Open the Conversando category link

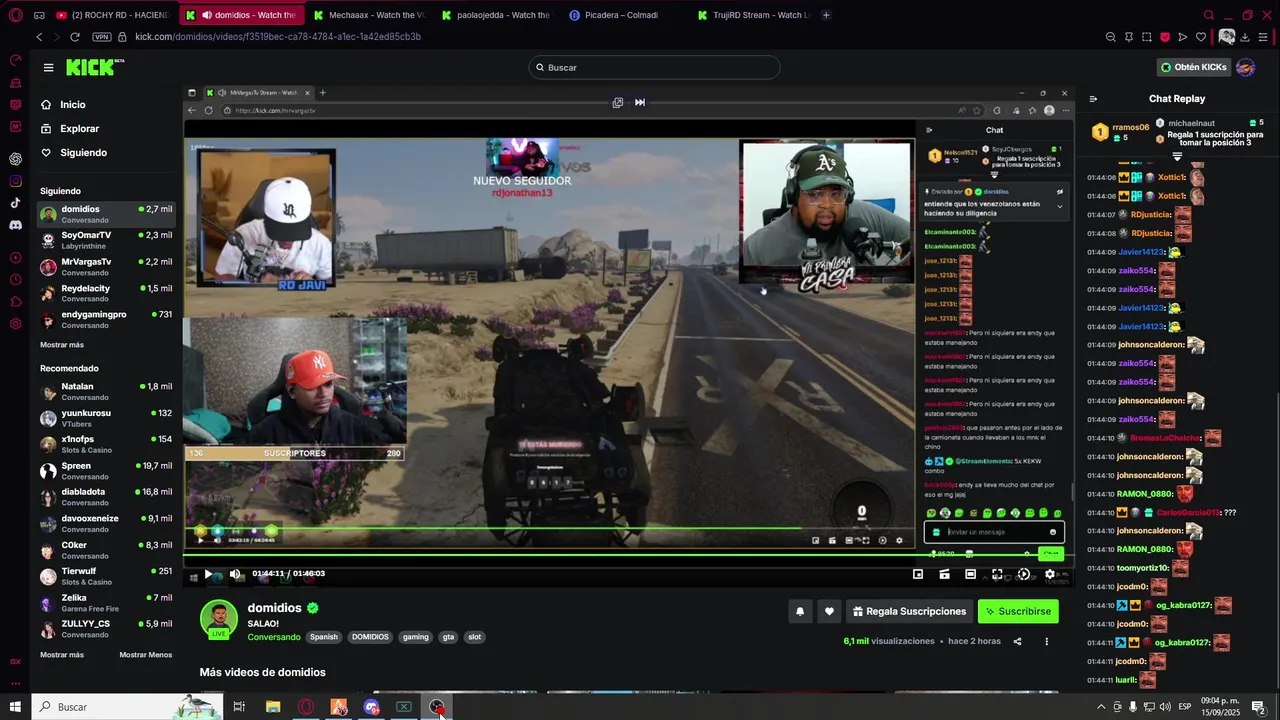[x=274, y=637]
